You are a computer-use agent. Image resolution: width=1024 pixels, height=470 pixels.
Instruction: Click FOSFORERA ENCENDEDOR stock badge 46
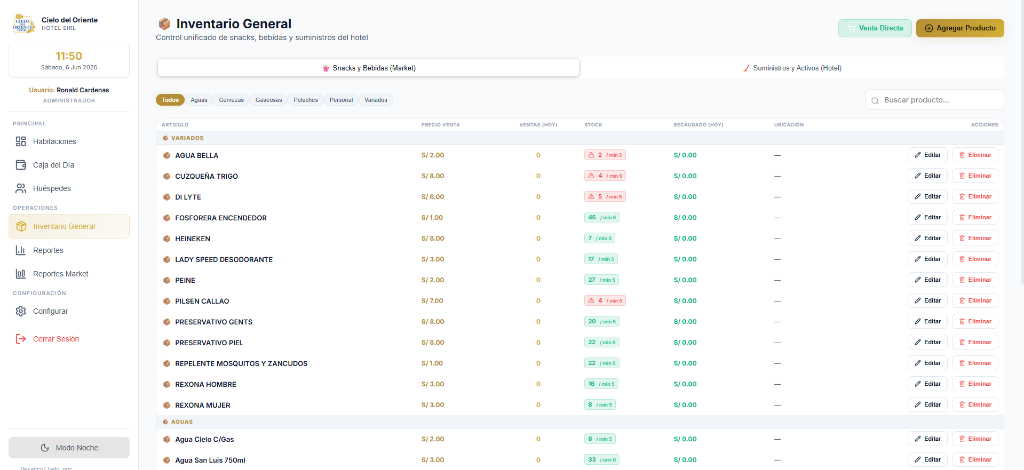coord(601,218)
